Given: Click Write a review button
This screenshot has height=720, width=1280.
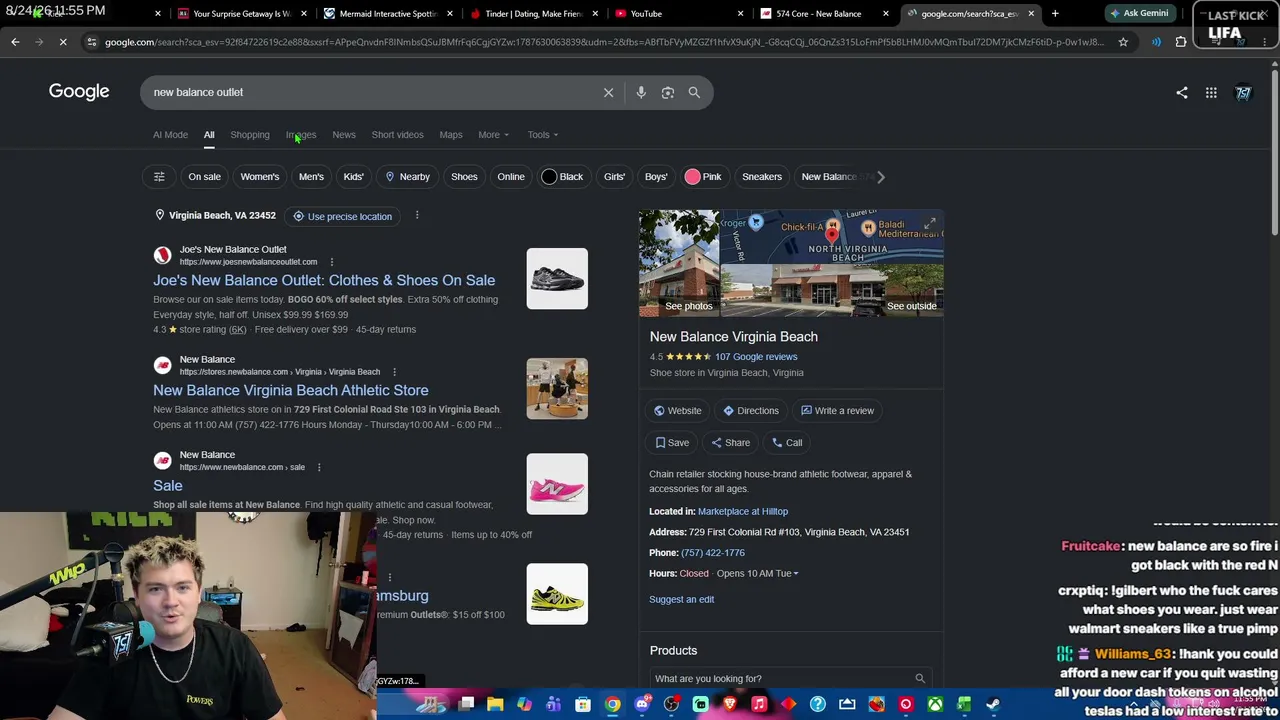Looking at the screenshot, I should click(837, 411).
